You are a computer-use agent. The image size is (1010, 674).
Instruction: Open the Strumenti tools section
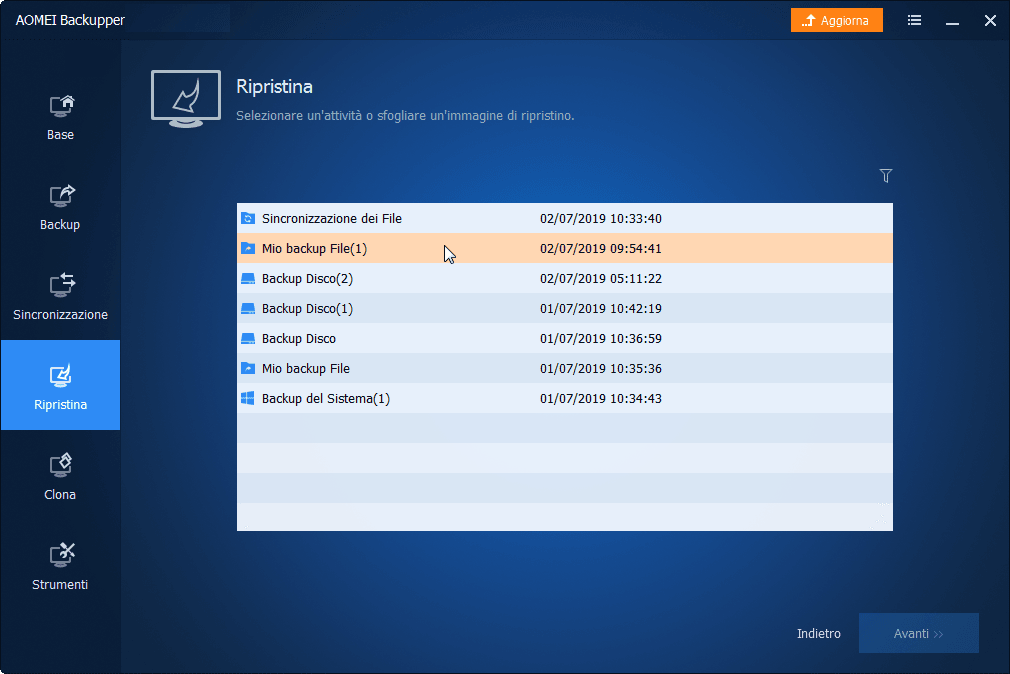[x=61, y=568]
